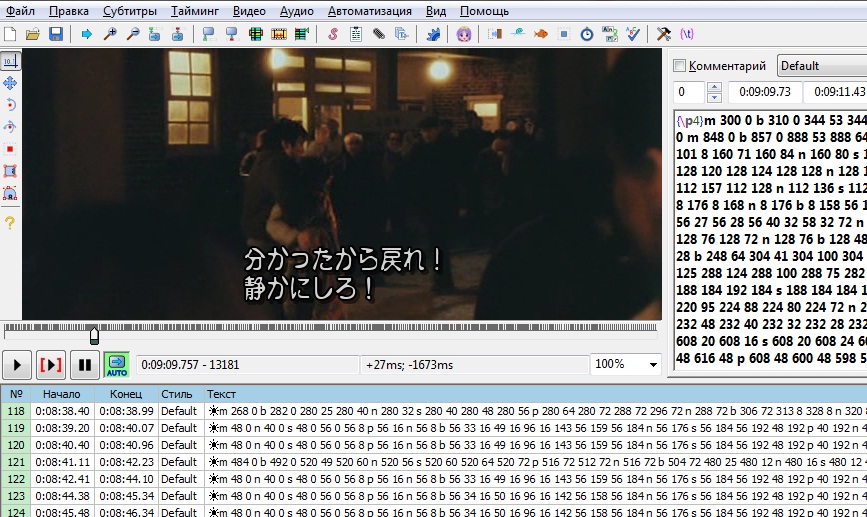867x517 pixels.
Task: Snap subtitles to scene icon
Action: click(279, 34)
